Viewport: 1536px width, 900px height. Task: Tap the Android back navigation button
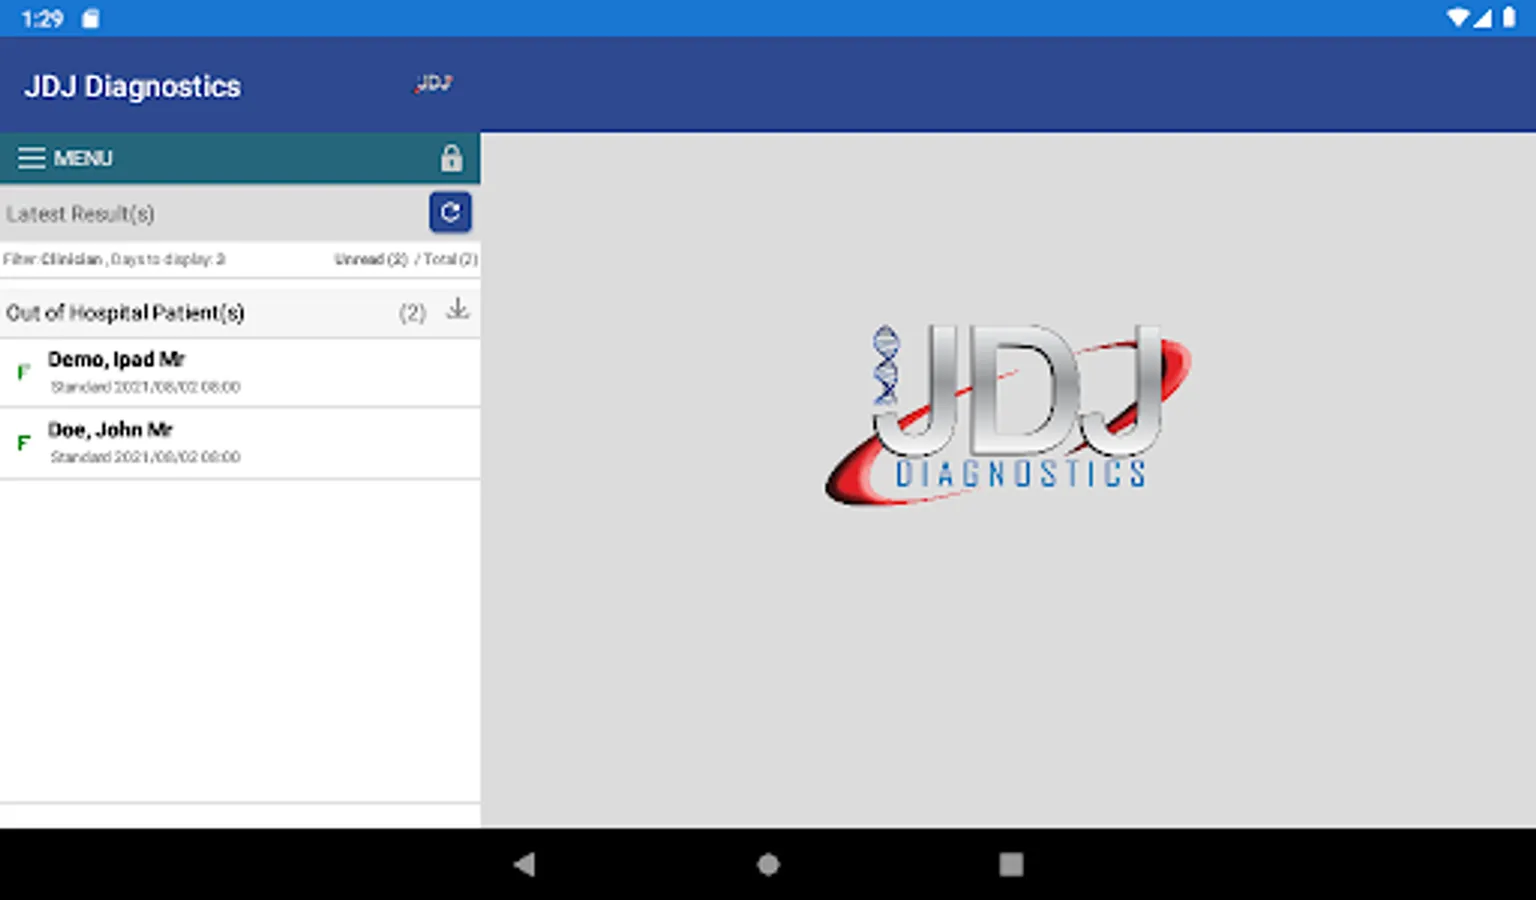525,864
